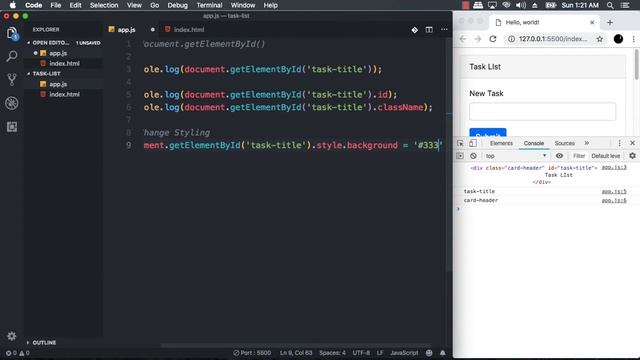Open the Default levels dropdown
This screenshot has height=360, width=640.
606,156
